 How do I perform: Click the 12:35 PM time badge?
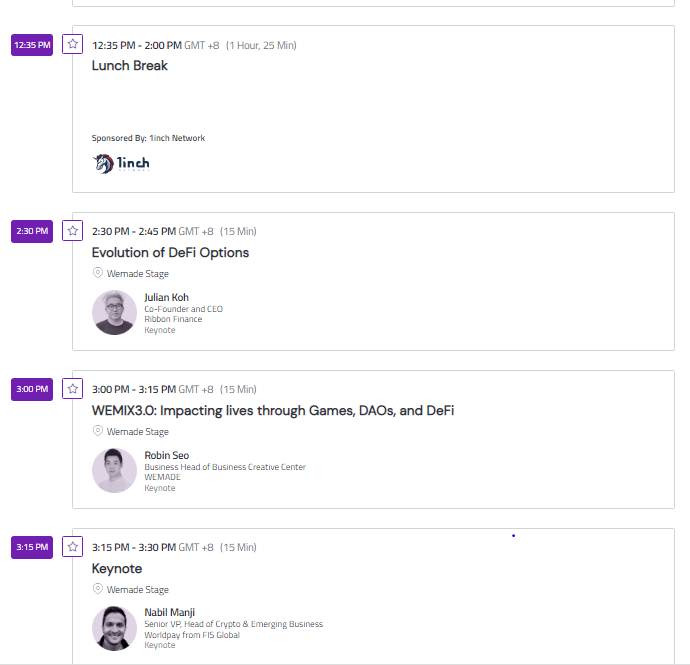click(32, 45)
